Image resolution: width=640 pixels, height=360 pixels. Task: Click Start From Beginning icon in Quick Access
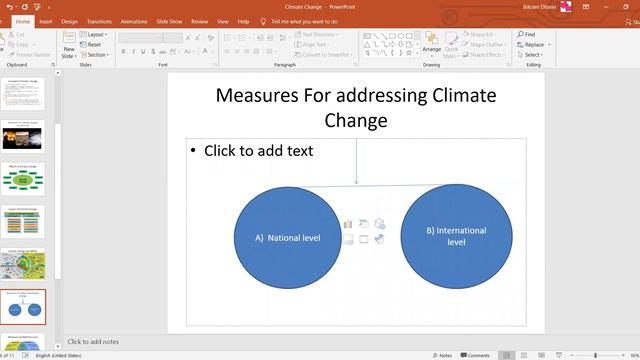pos(37,7)
